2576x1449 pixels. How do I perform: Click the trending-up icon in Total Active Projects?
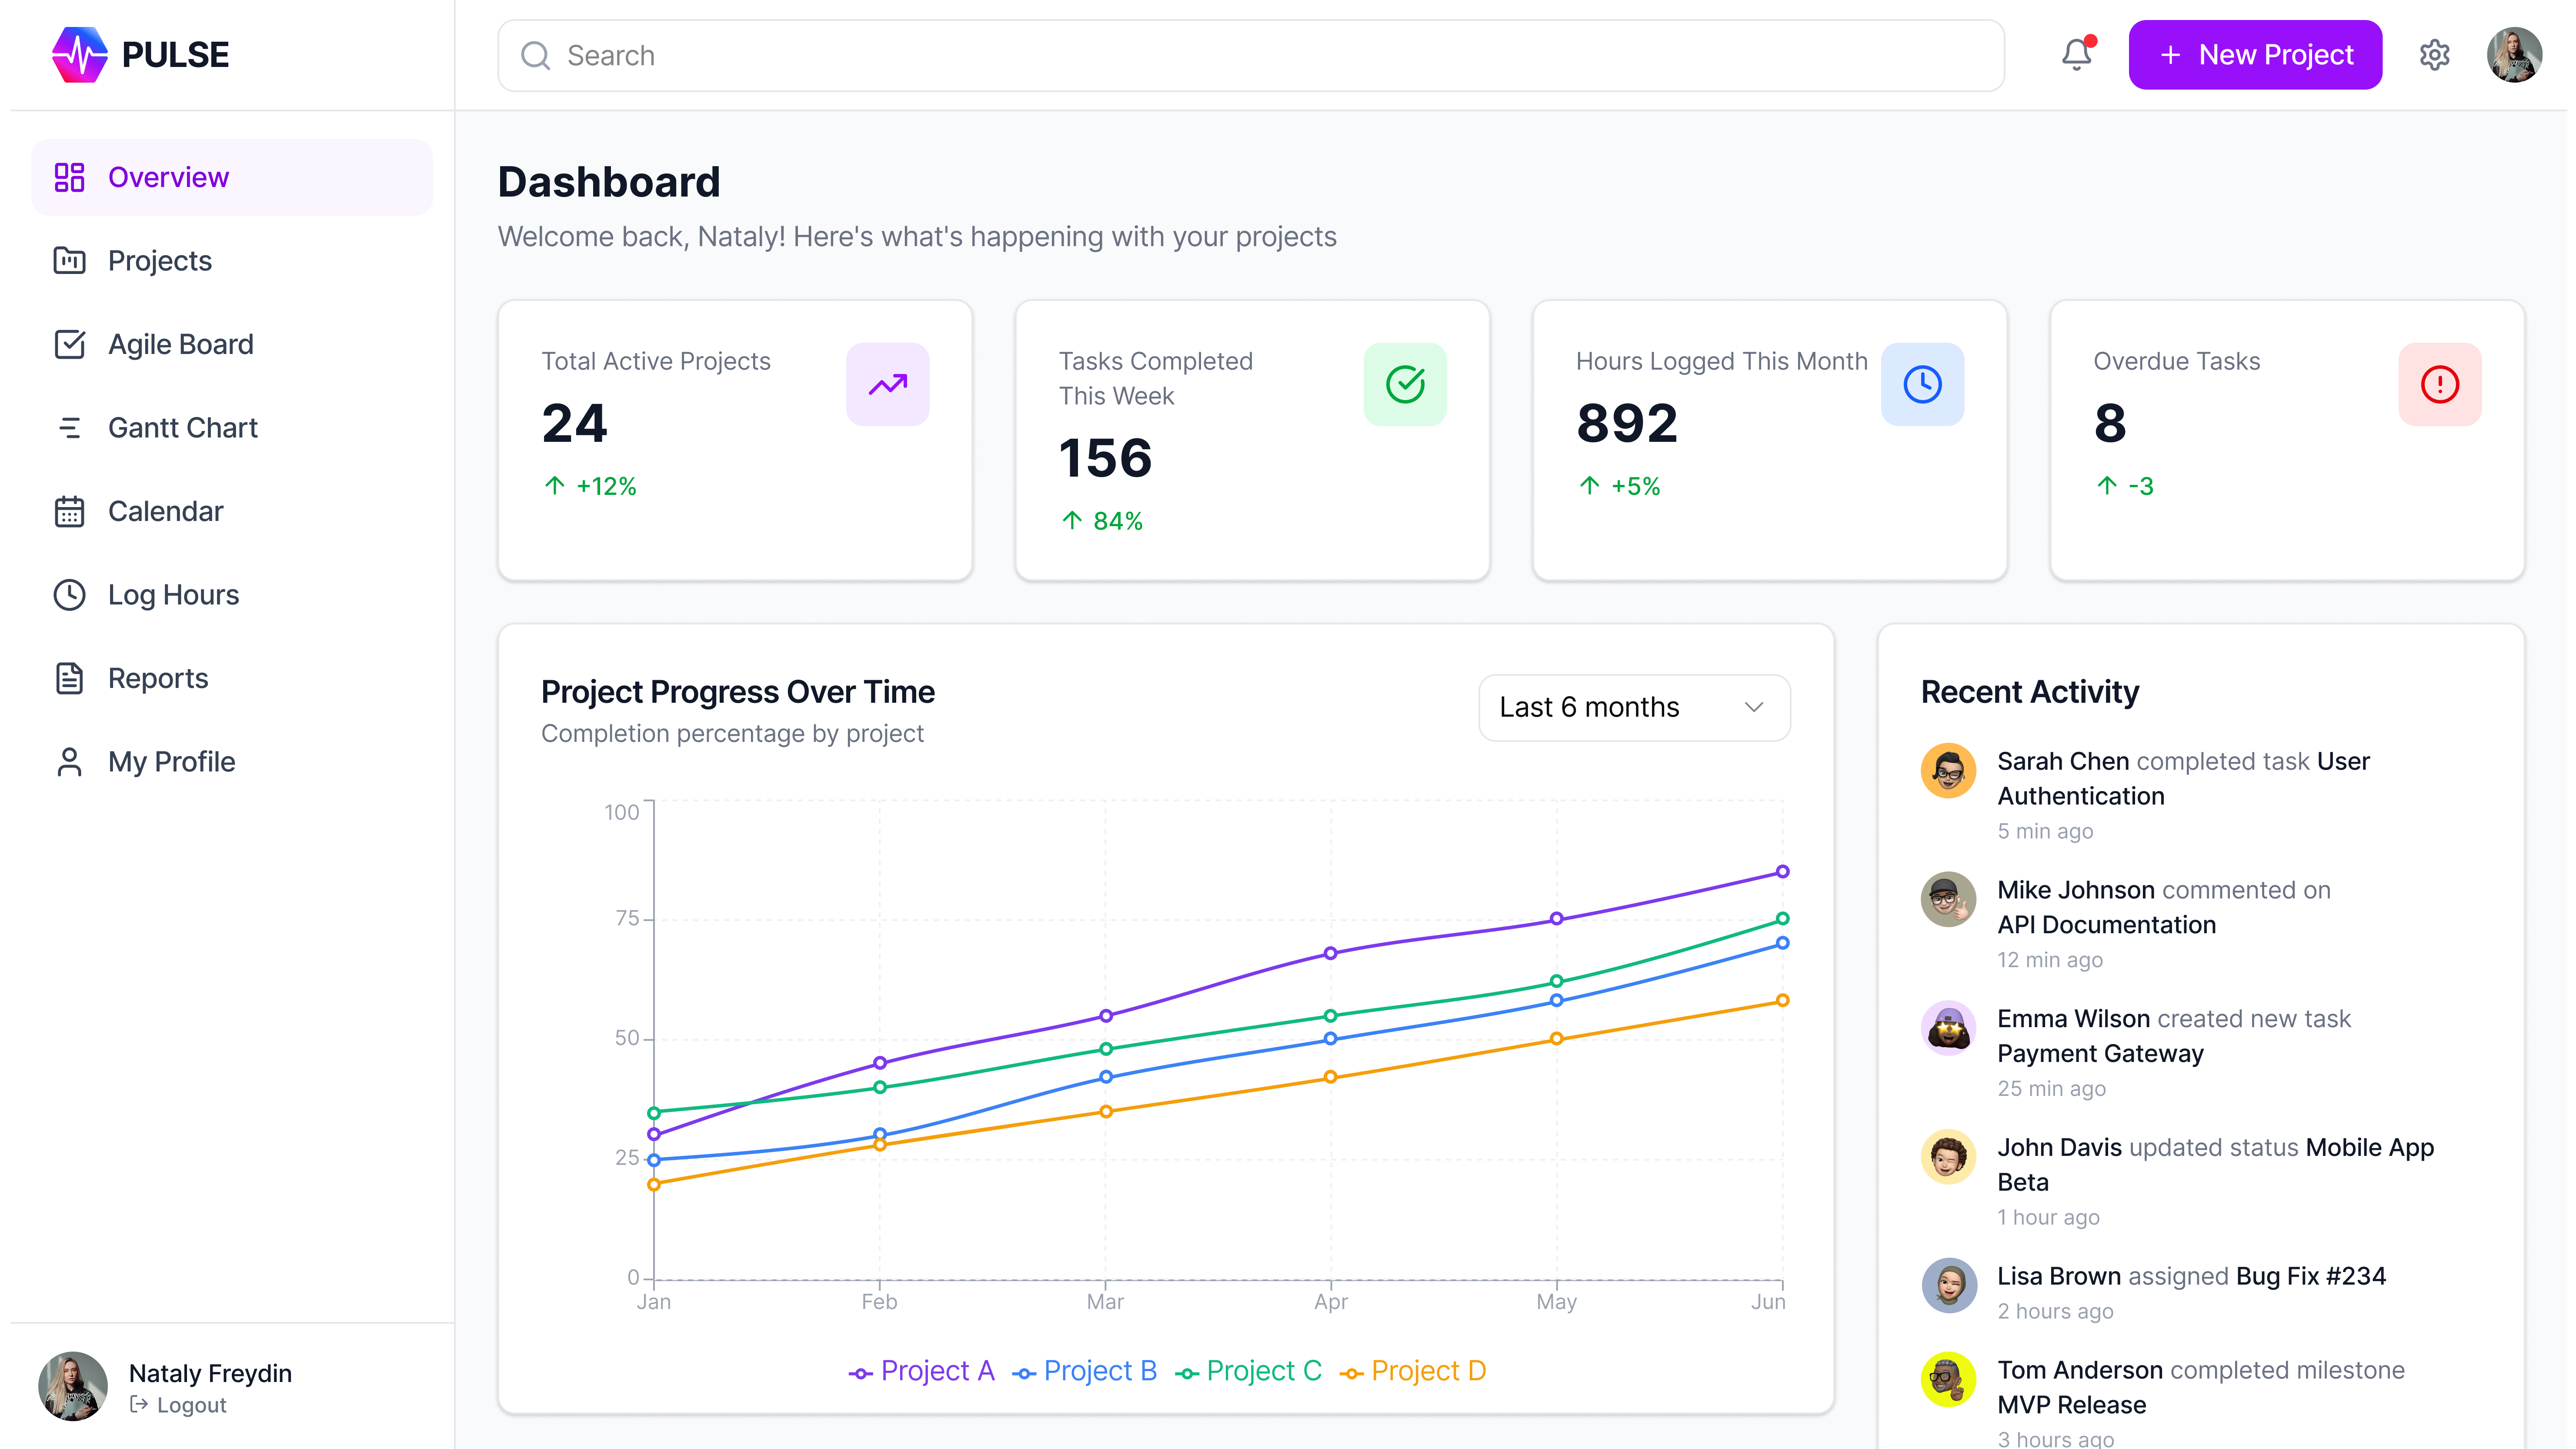[x=887, y=384]
